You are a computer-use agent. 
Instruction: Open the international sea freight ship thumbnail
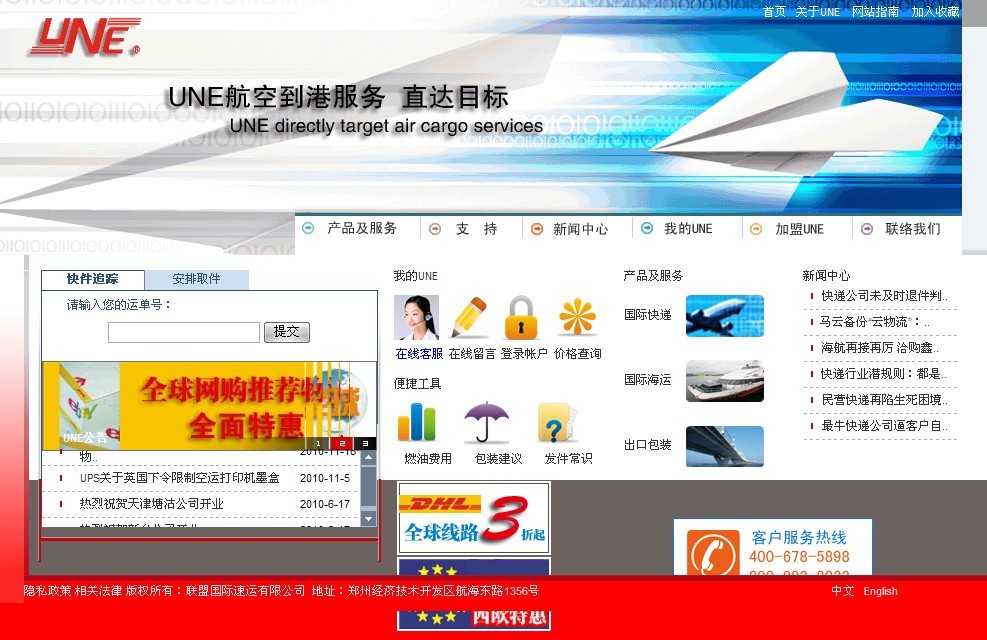point(724,381)
